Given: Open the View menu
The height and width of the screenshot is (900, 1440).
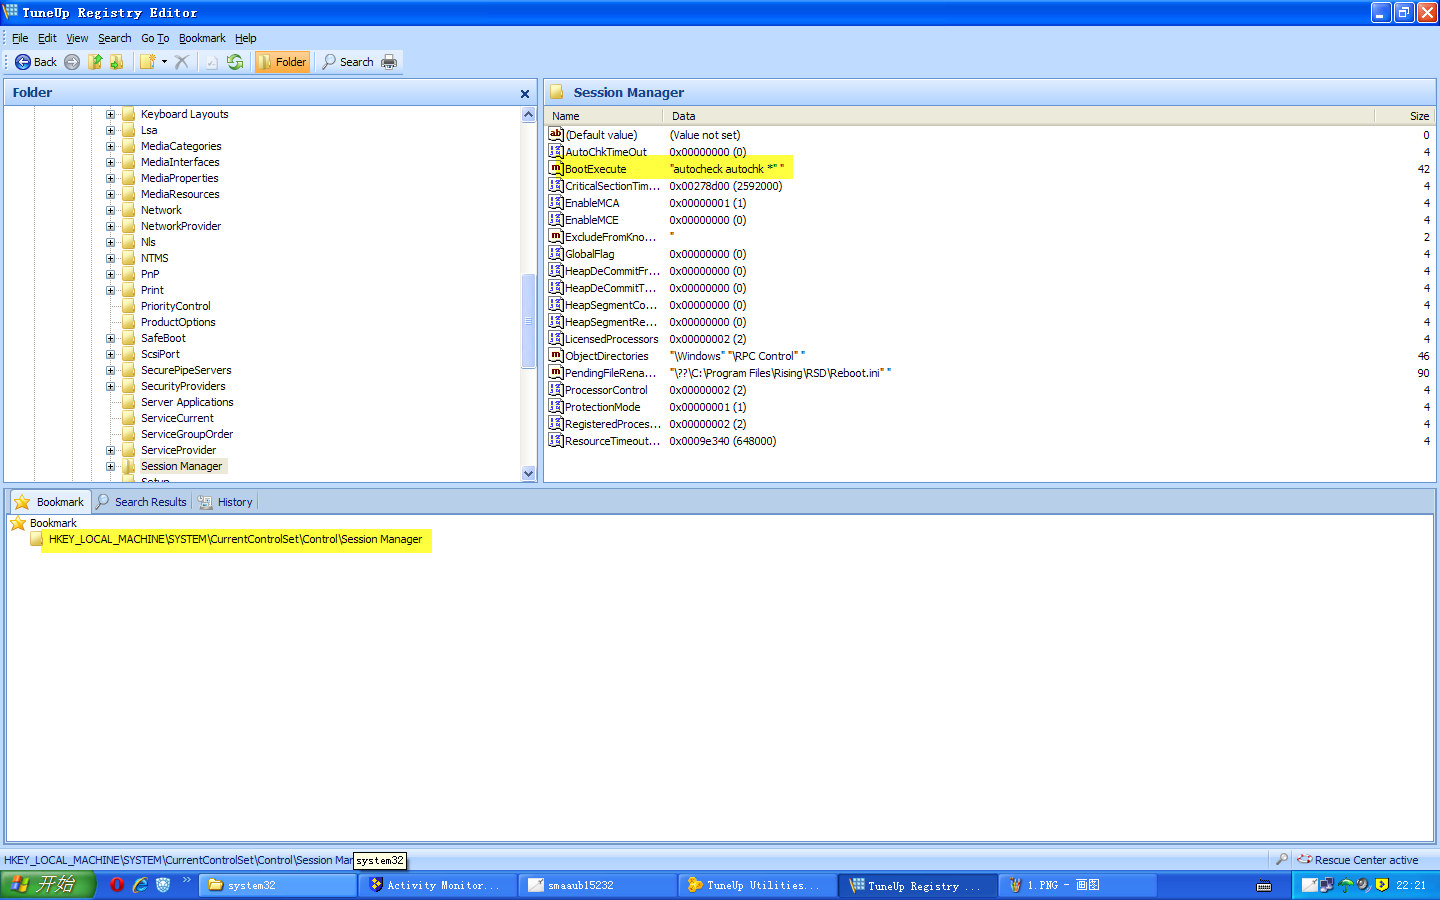Looking at the screenshot, I should pos(77,38).
